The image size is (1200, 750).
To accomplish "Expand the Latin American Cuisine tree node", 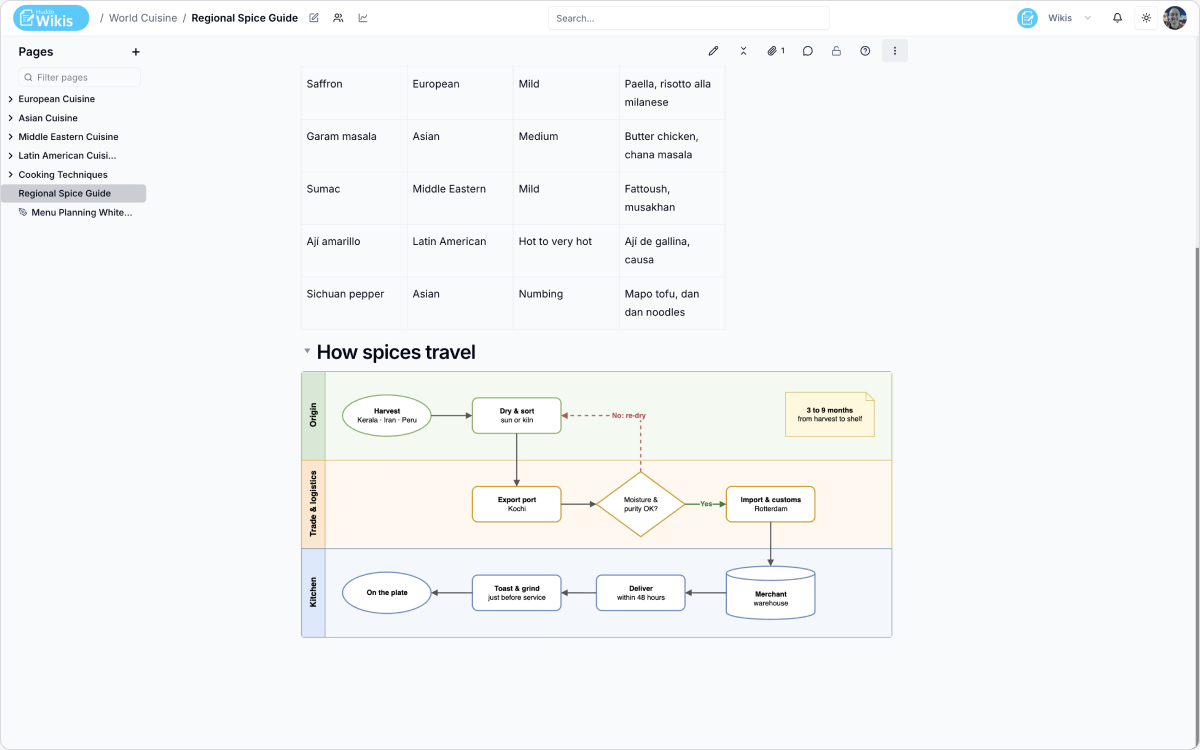I will pyautogui.click(x=10, y=156).
